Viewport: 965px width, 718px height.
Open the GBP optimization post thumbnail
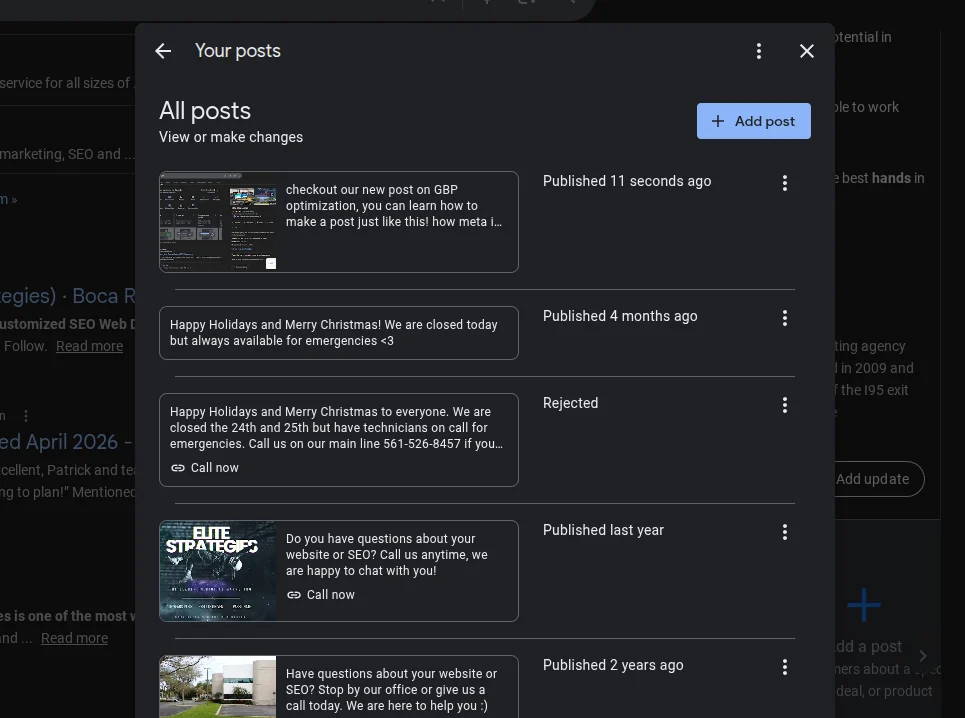[x=218, y=222]
